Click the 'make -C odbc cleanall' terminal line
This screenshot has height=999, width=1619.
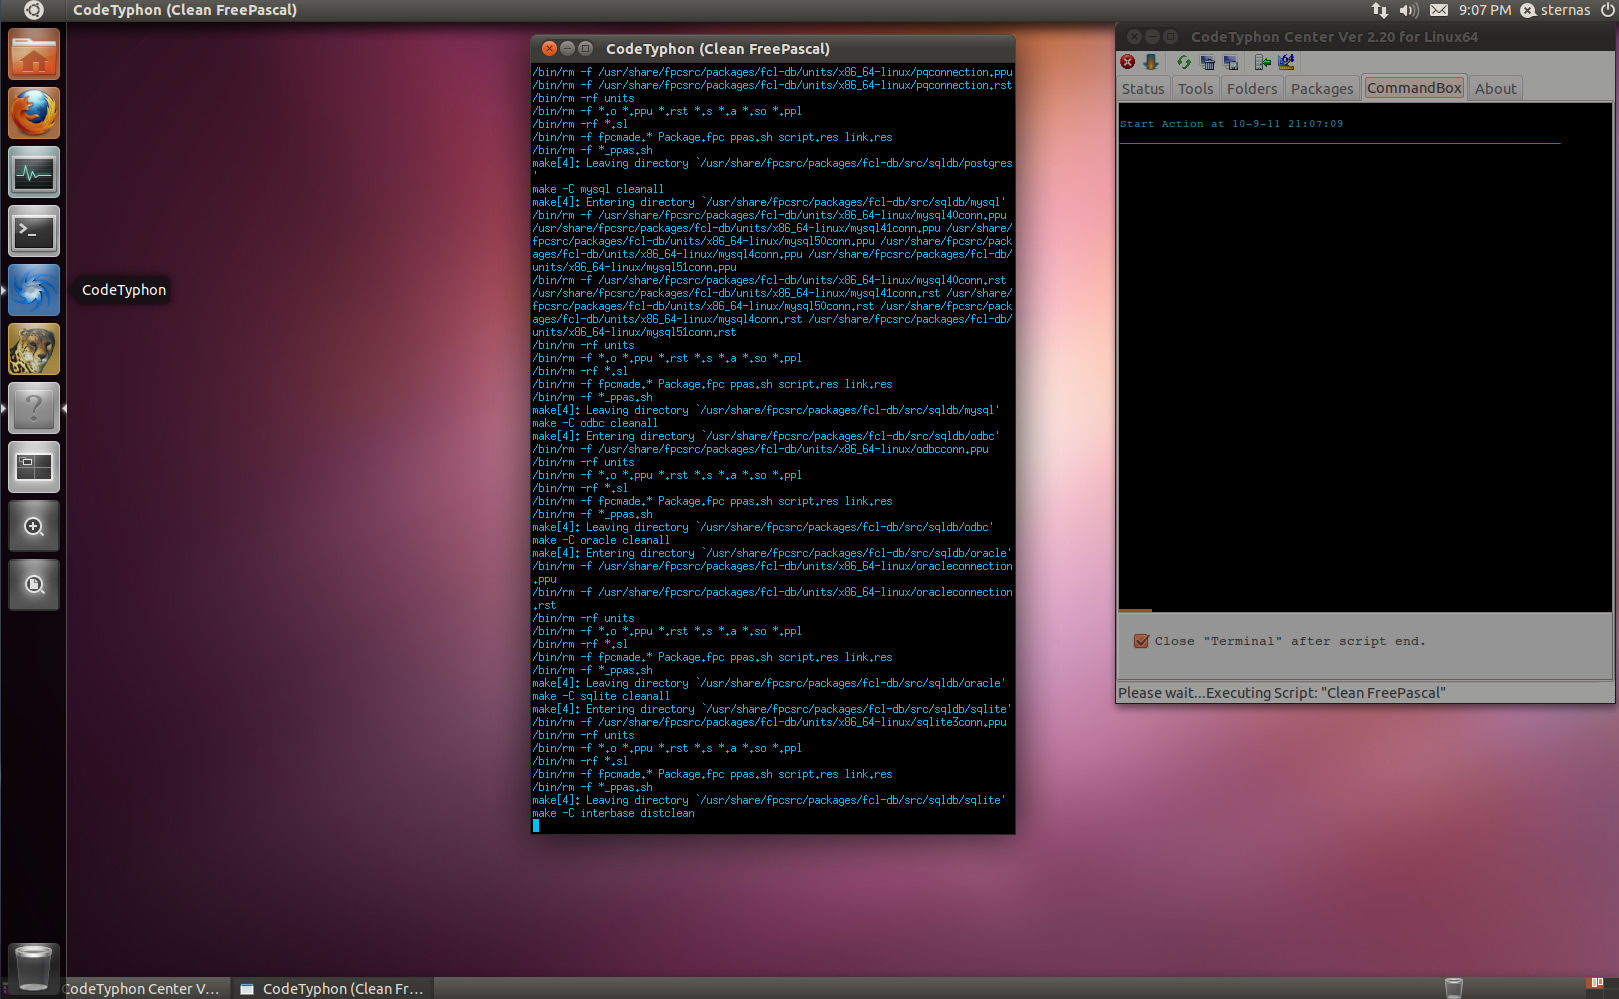coord(595,423)
